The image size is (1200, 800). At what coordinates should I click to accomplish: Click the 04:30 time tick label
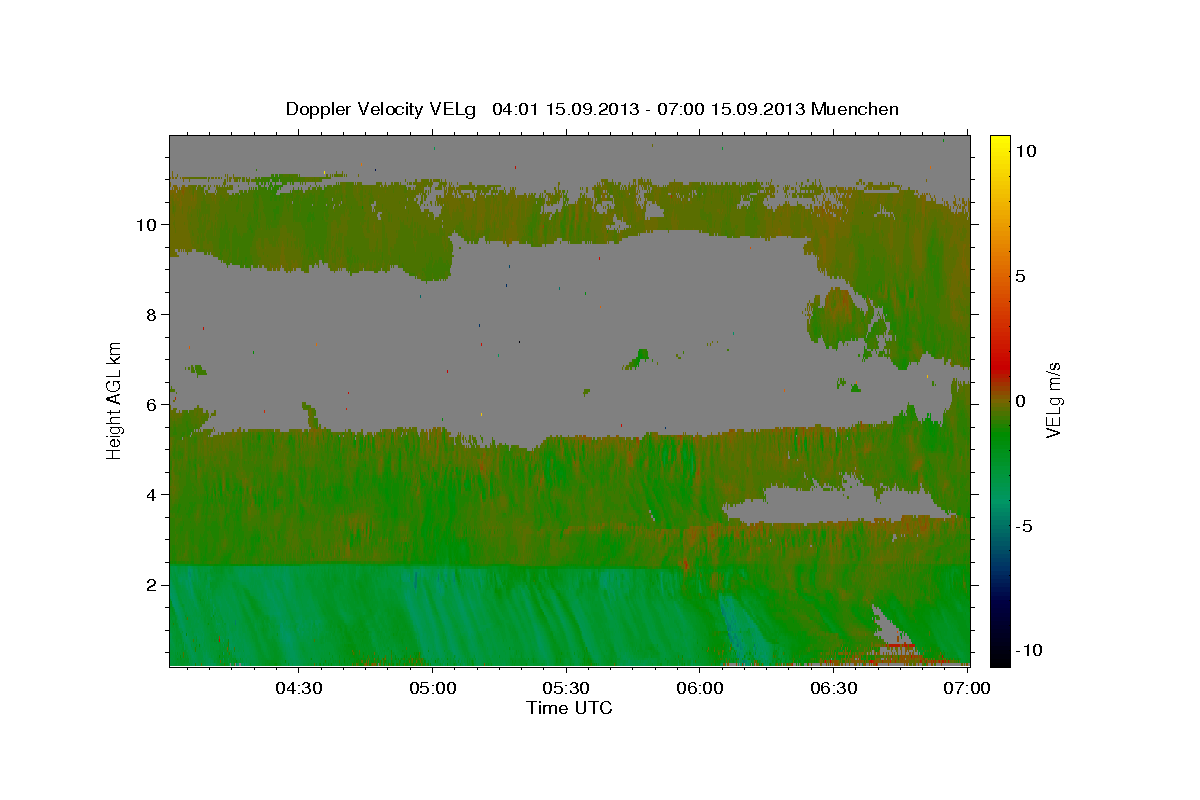point(298,687)
